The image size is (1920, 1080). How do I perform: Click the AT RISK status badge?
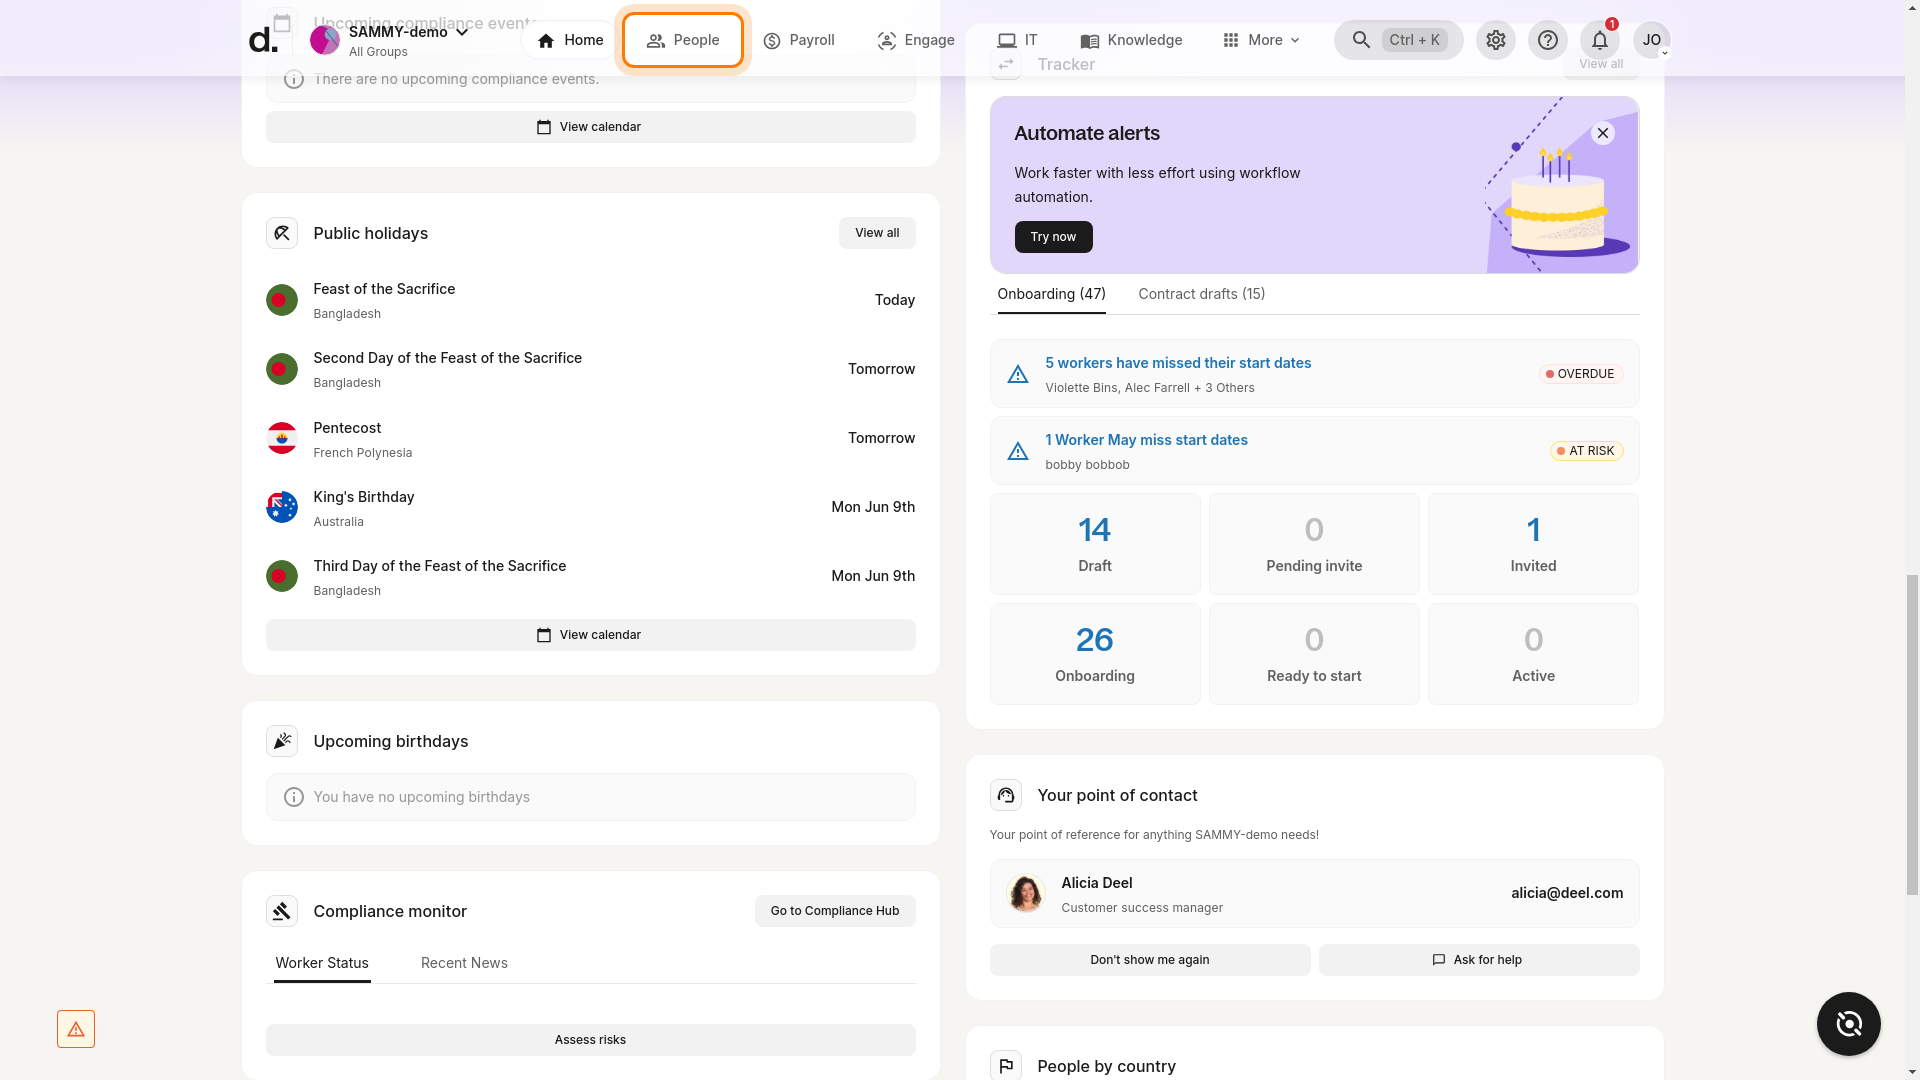pyautogui.click(x=1586, y=451)
